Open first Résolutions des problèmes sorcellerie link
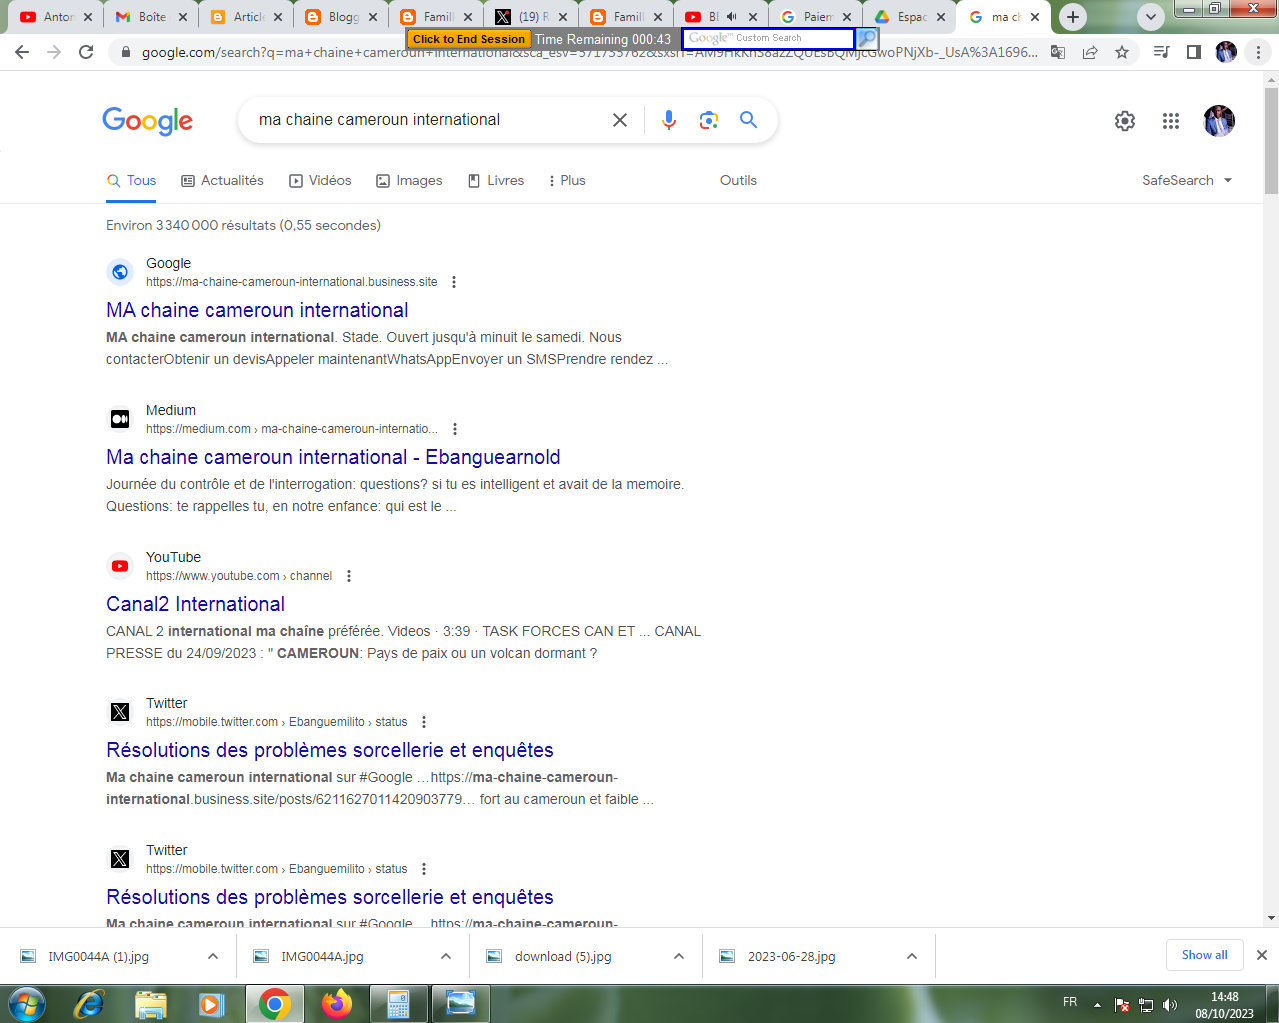The image size is (1279, 1023). coord(330,750)
